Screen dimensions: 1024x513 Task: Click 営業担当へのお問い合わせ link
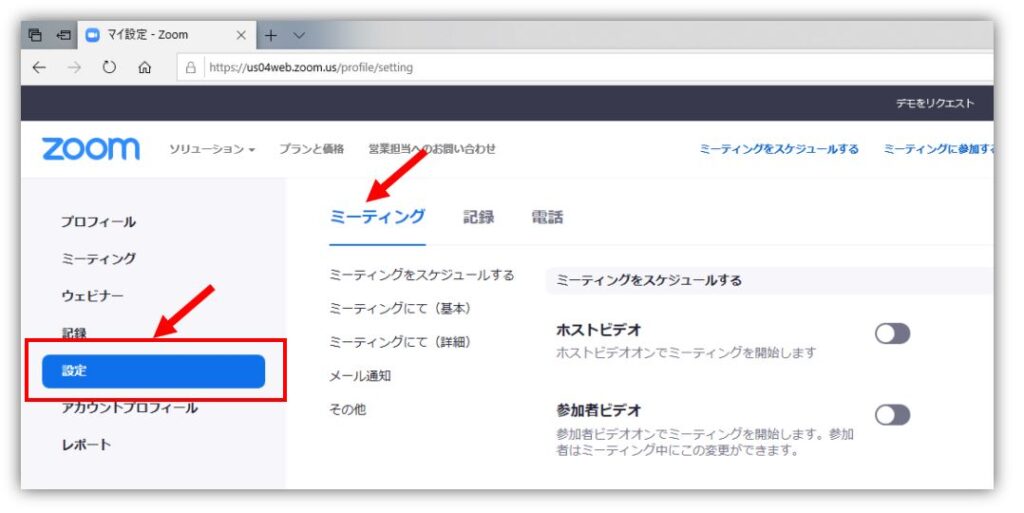[x=432, y=149]
